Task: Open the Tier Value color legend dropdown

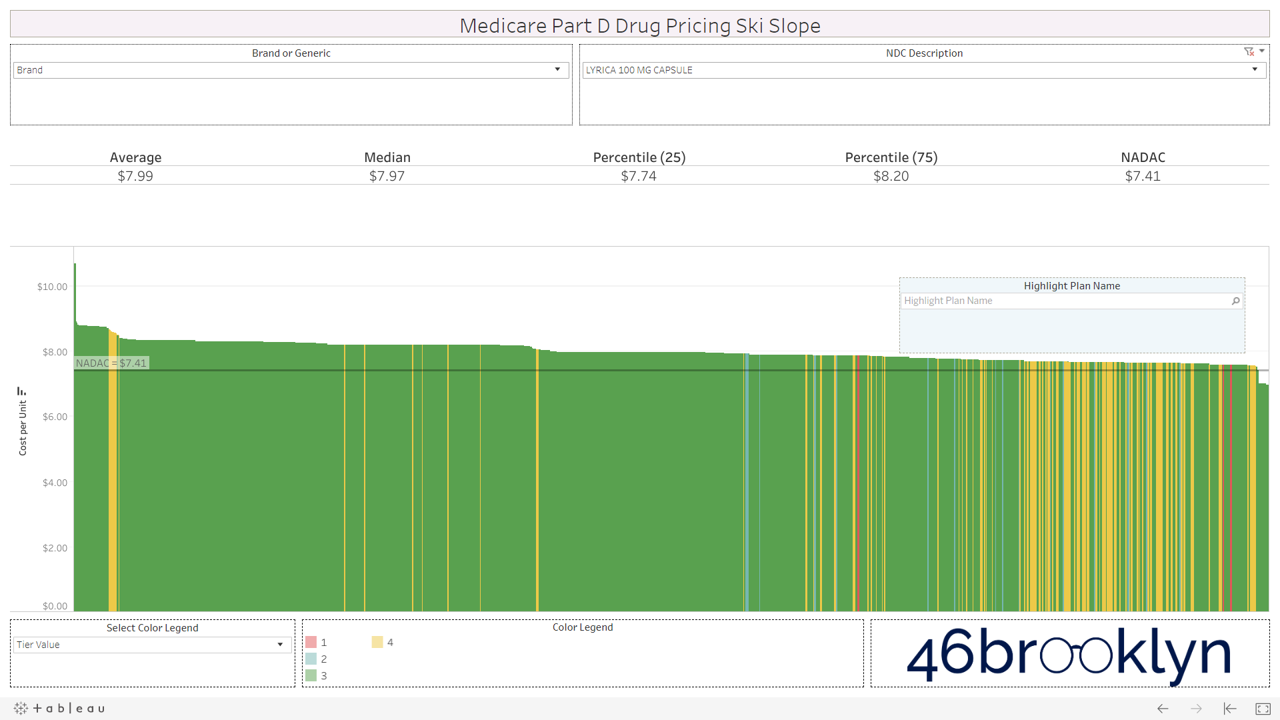Action: [152, 645]
